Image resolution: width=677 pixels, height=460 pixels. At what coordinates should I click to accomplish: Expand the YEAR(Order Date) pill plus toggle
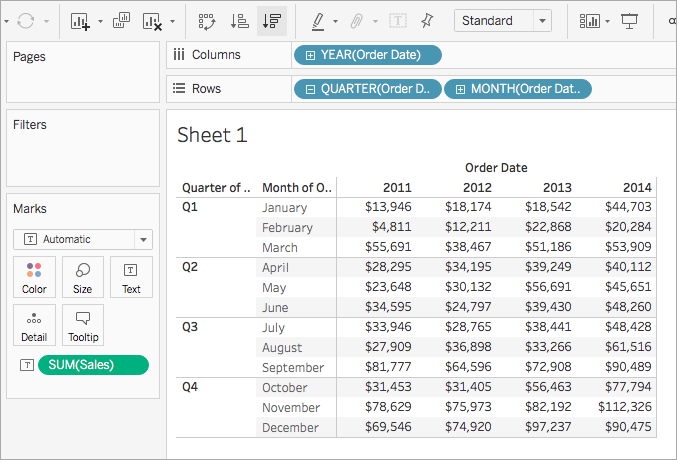coord(310,55)
